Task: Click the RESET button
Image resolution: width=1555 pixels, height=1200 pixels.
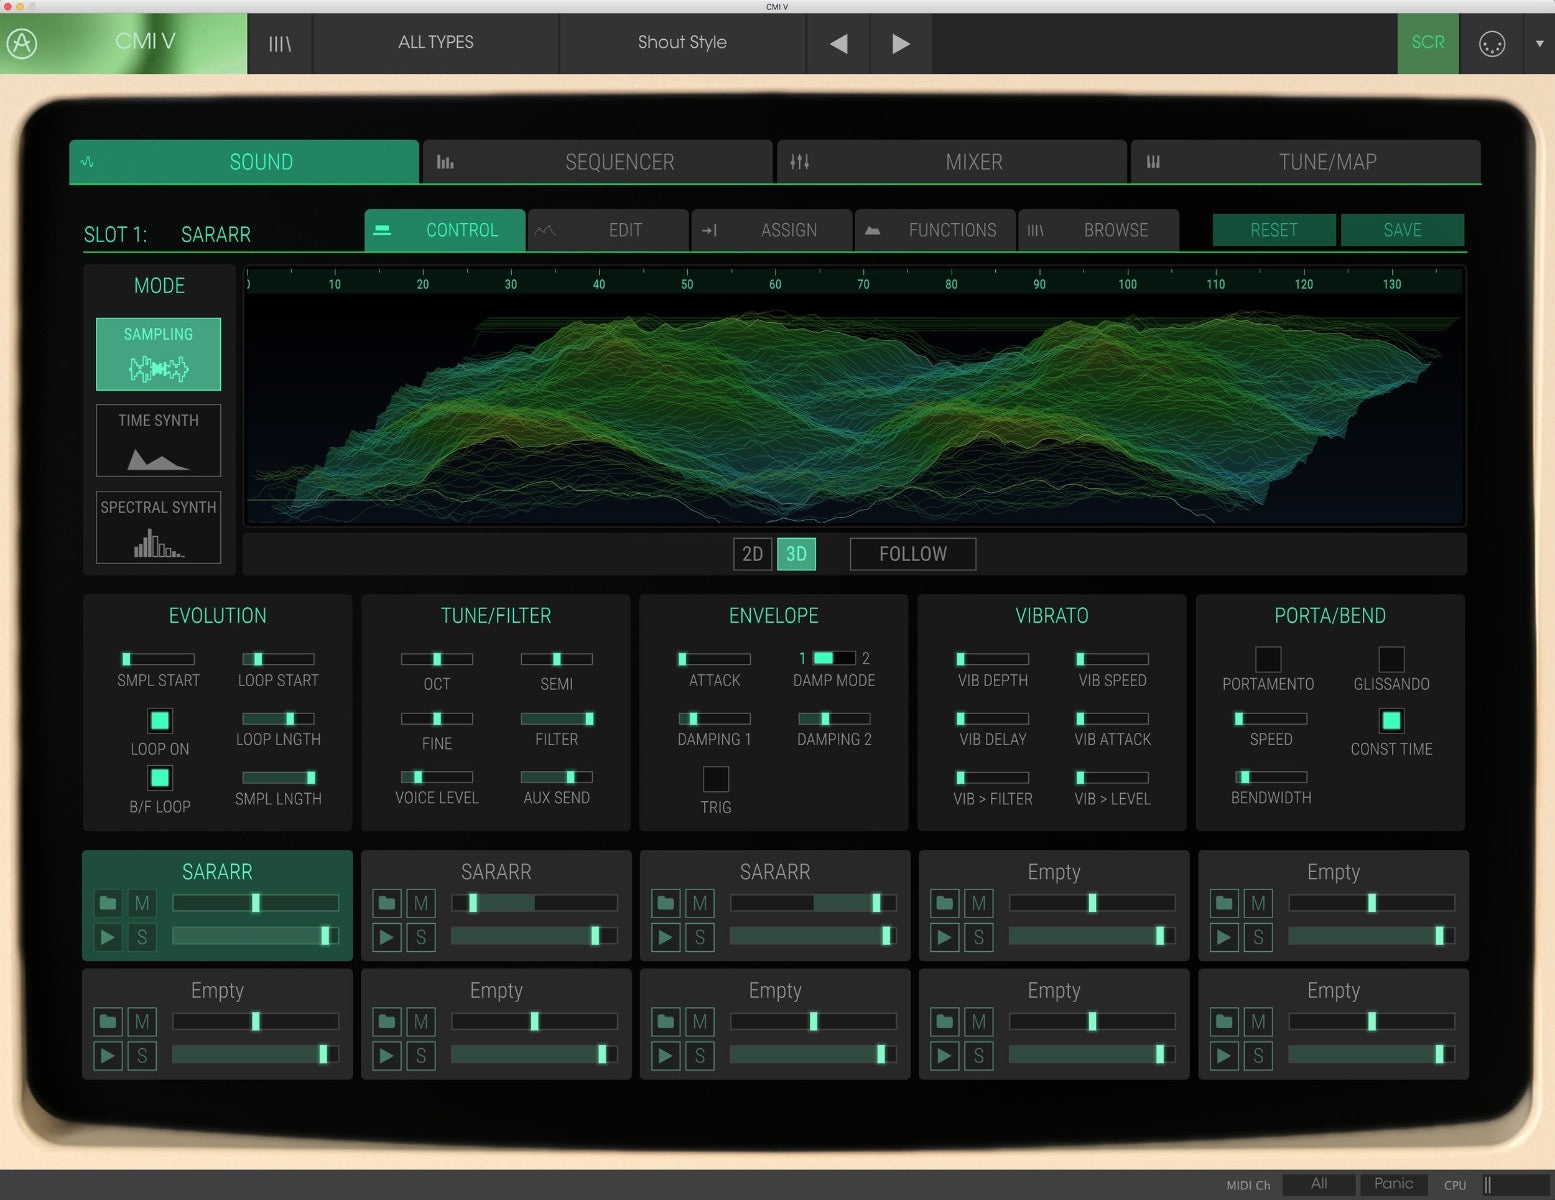Action: click(1274, 230)
